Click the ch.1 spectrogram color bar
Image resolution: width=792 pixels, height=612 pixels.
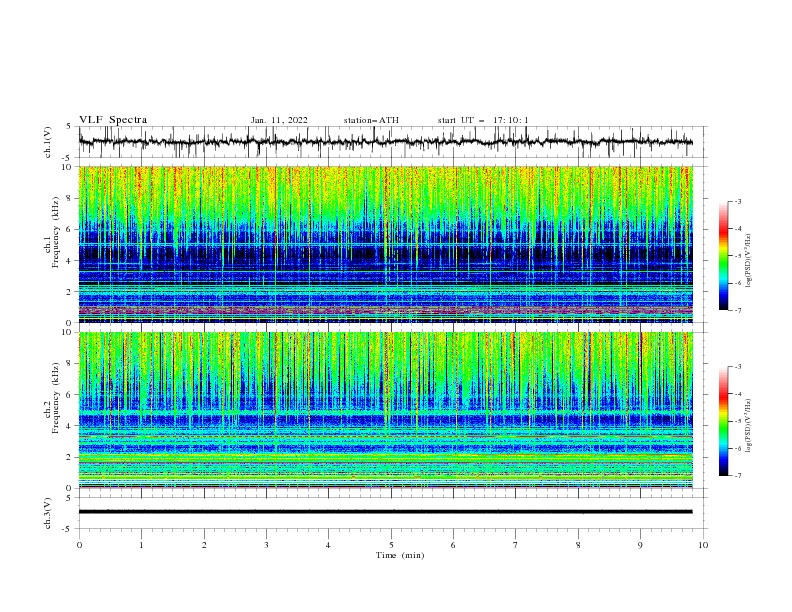723,256
